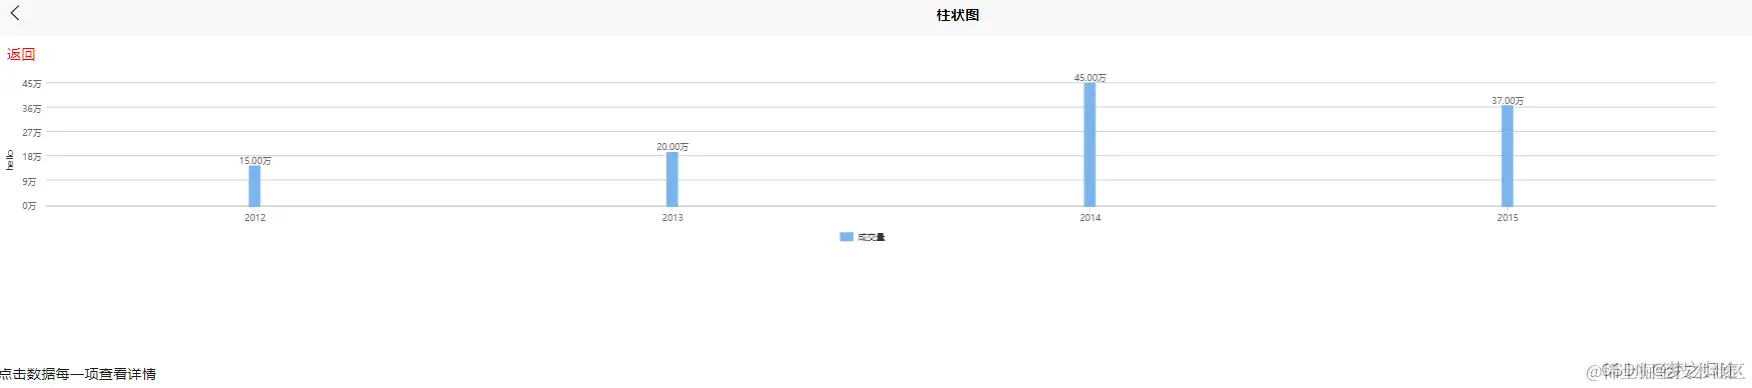The image size is (1752, 388).
Task: Select the 2013 bar in the chart
Action: [x=672, y=179]
